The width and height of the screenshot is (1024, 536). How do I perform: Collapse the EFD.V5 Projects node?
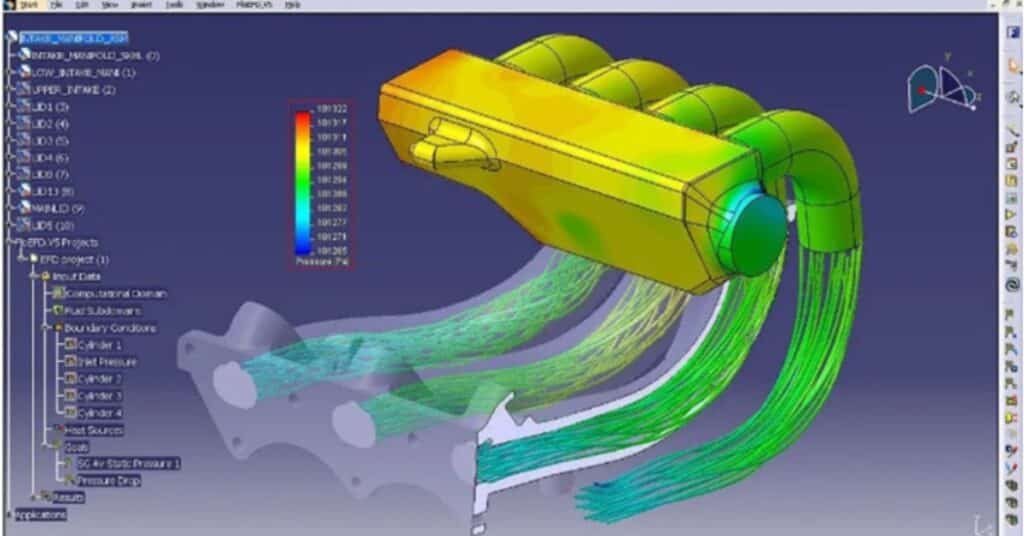point(9,242)
